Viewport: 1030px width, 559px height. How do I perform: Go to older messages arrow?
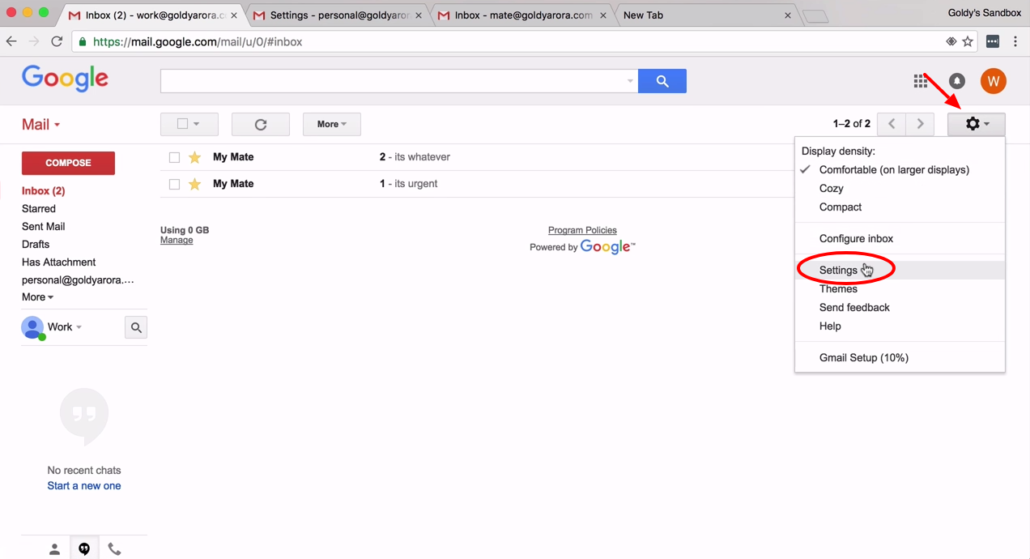[920, 123]
